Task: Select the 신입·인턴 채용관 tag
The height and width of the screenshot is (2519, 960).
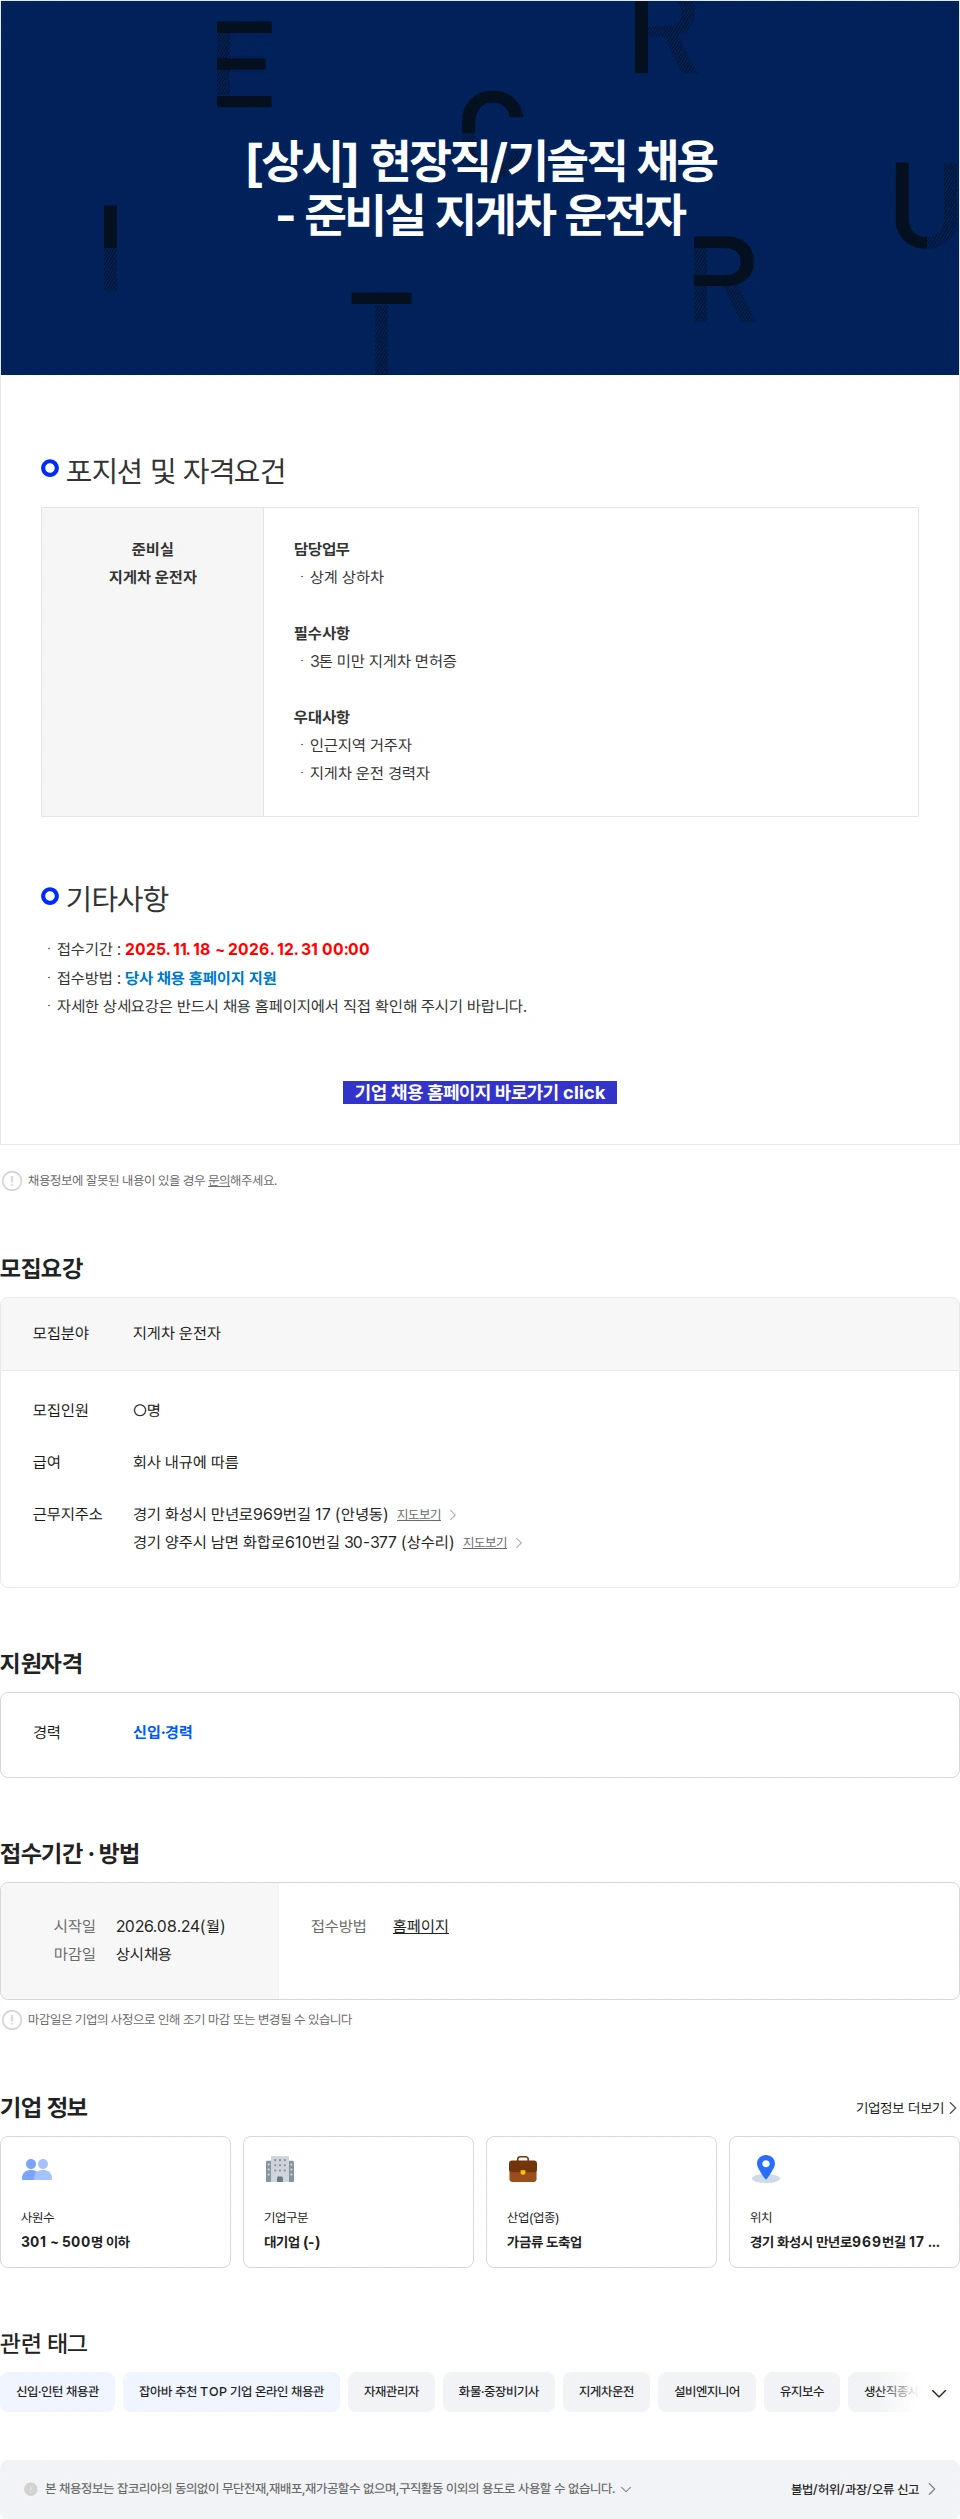Action: pos(58,2392)
